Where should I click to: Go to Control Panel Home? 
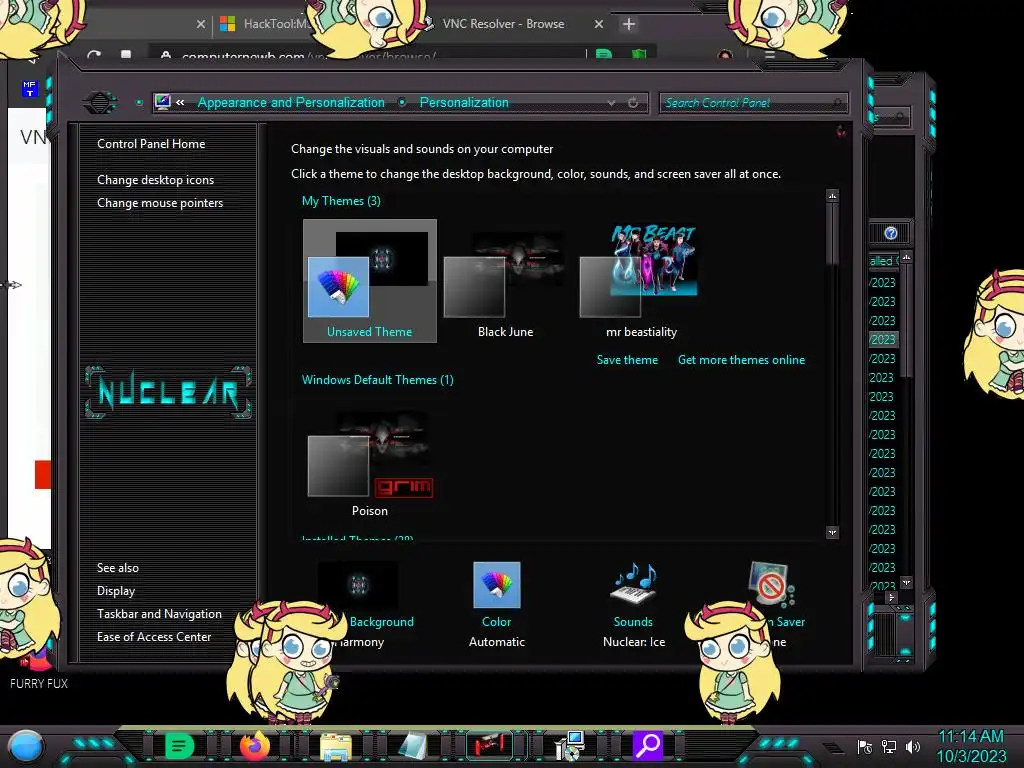tap(151, 144)
